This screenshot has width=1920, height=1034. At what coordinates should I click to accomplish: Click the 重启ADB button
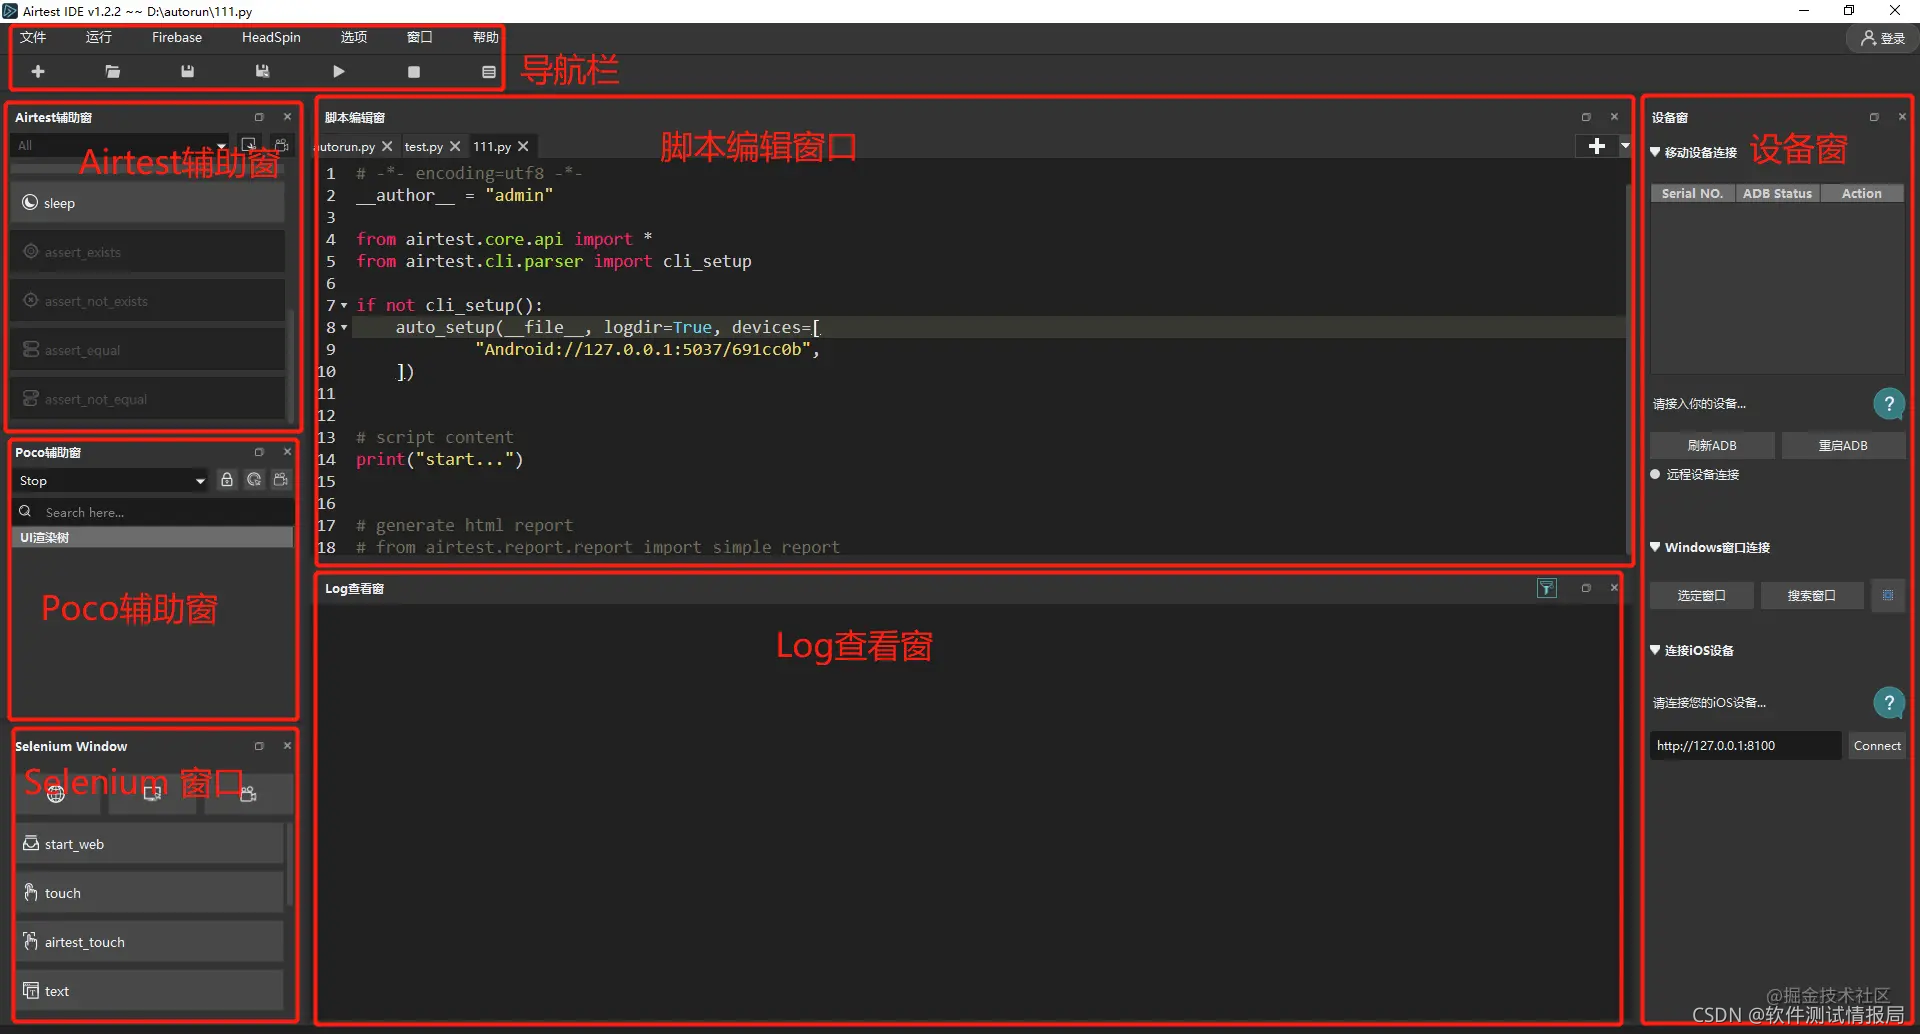coord(1843,445)
